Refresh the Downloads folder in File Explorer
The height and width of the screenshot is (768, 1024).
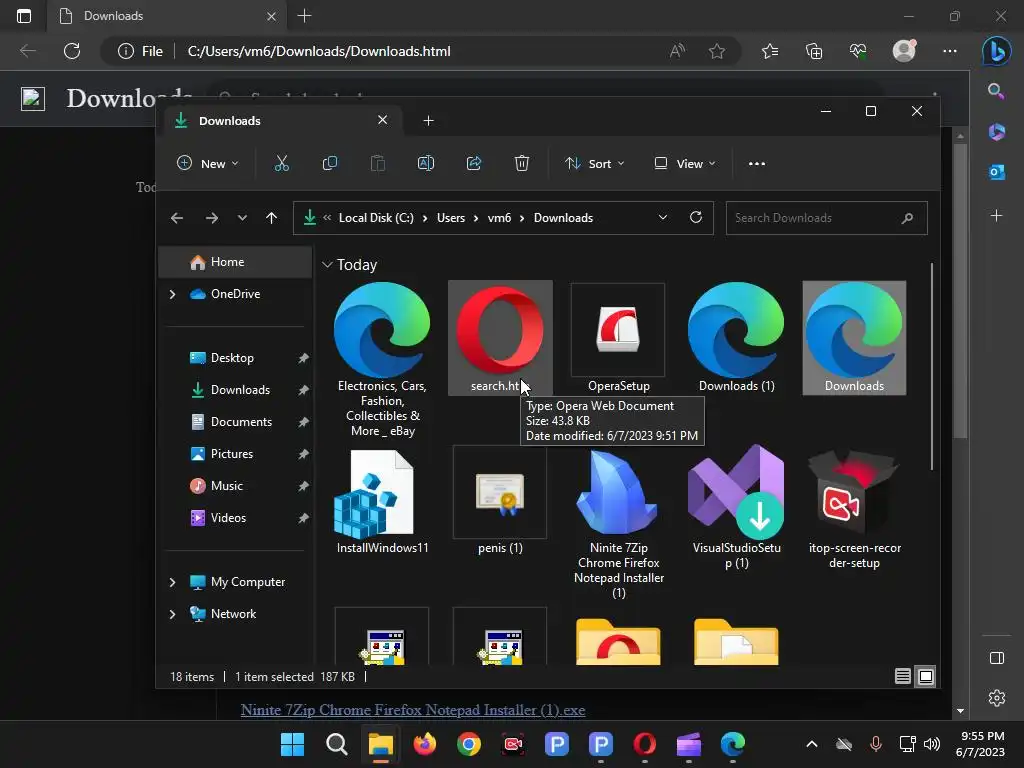coord(696,217)
